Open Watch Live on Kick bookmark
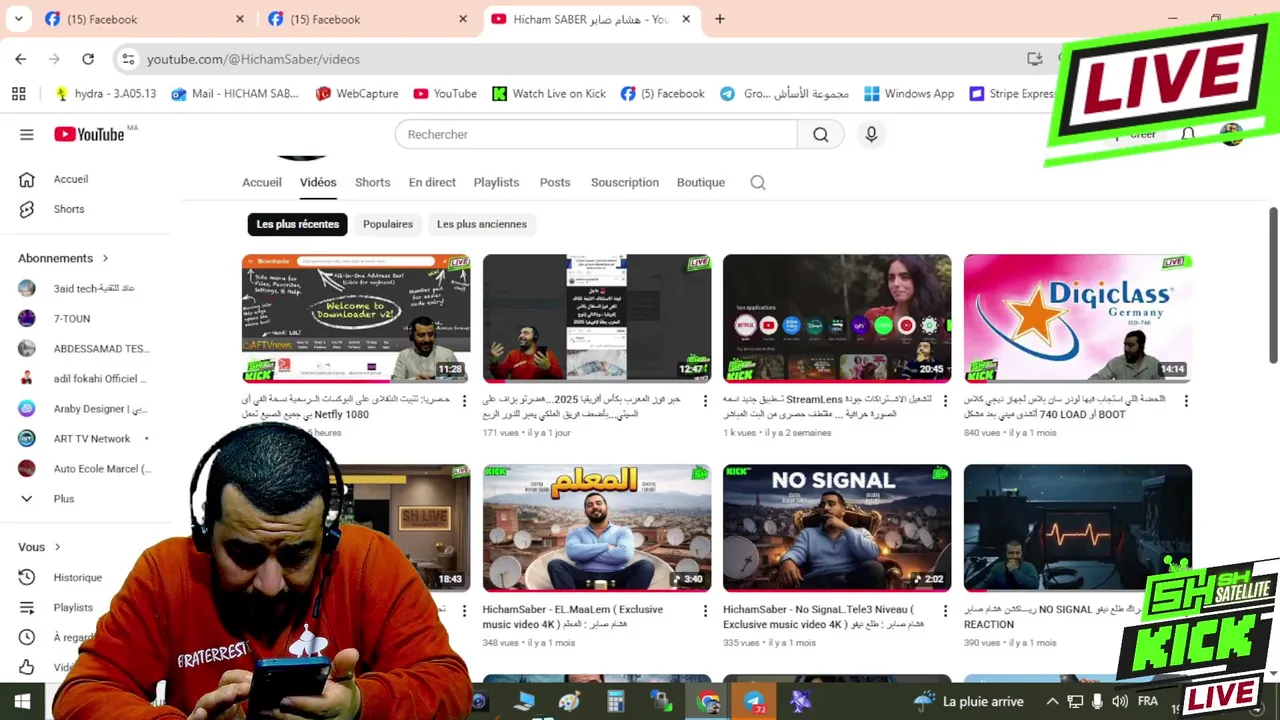The image size is (1280, 720). tap(549, 93)
